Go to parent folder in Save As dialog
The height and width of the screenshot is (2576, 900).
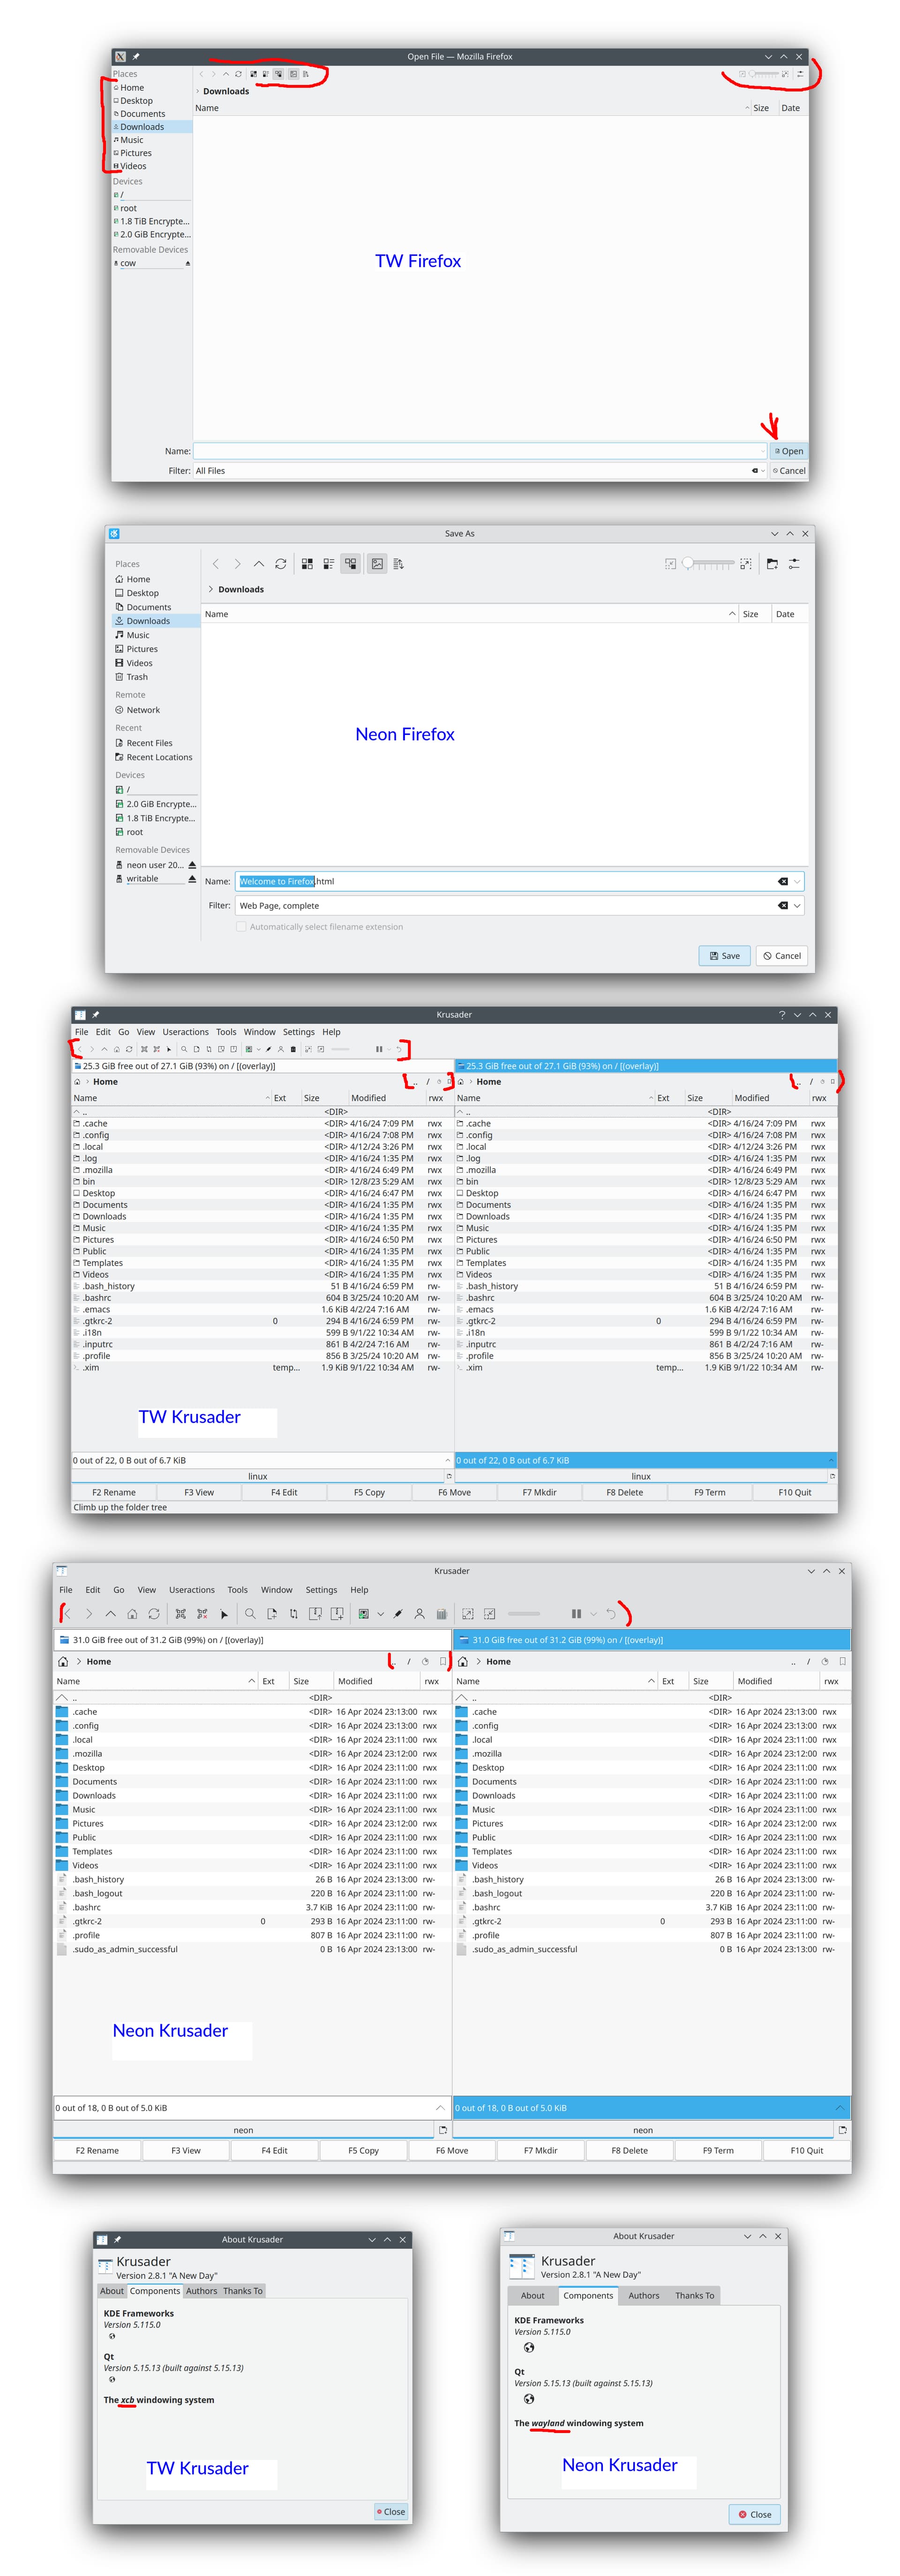[259, 564]
